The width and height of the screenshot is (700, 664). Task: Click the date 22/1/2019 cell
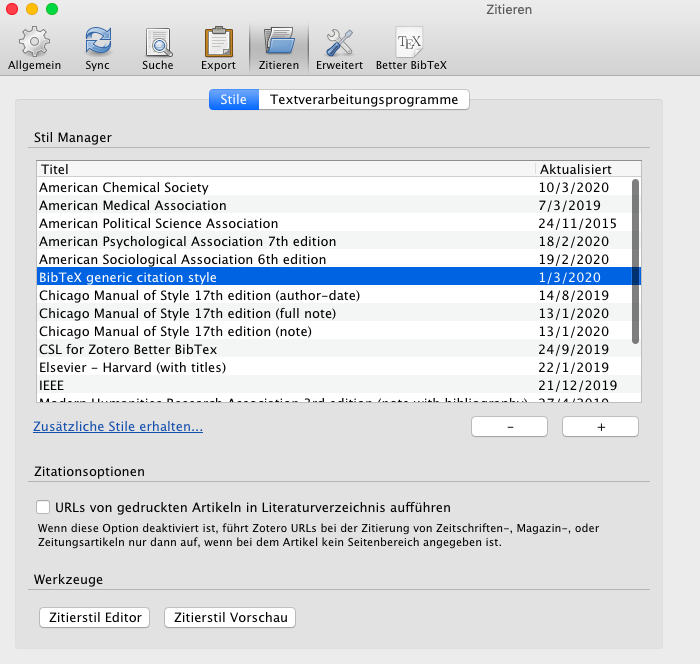574,367
